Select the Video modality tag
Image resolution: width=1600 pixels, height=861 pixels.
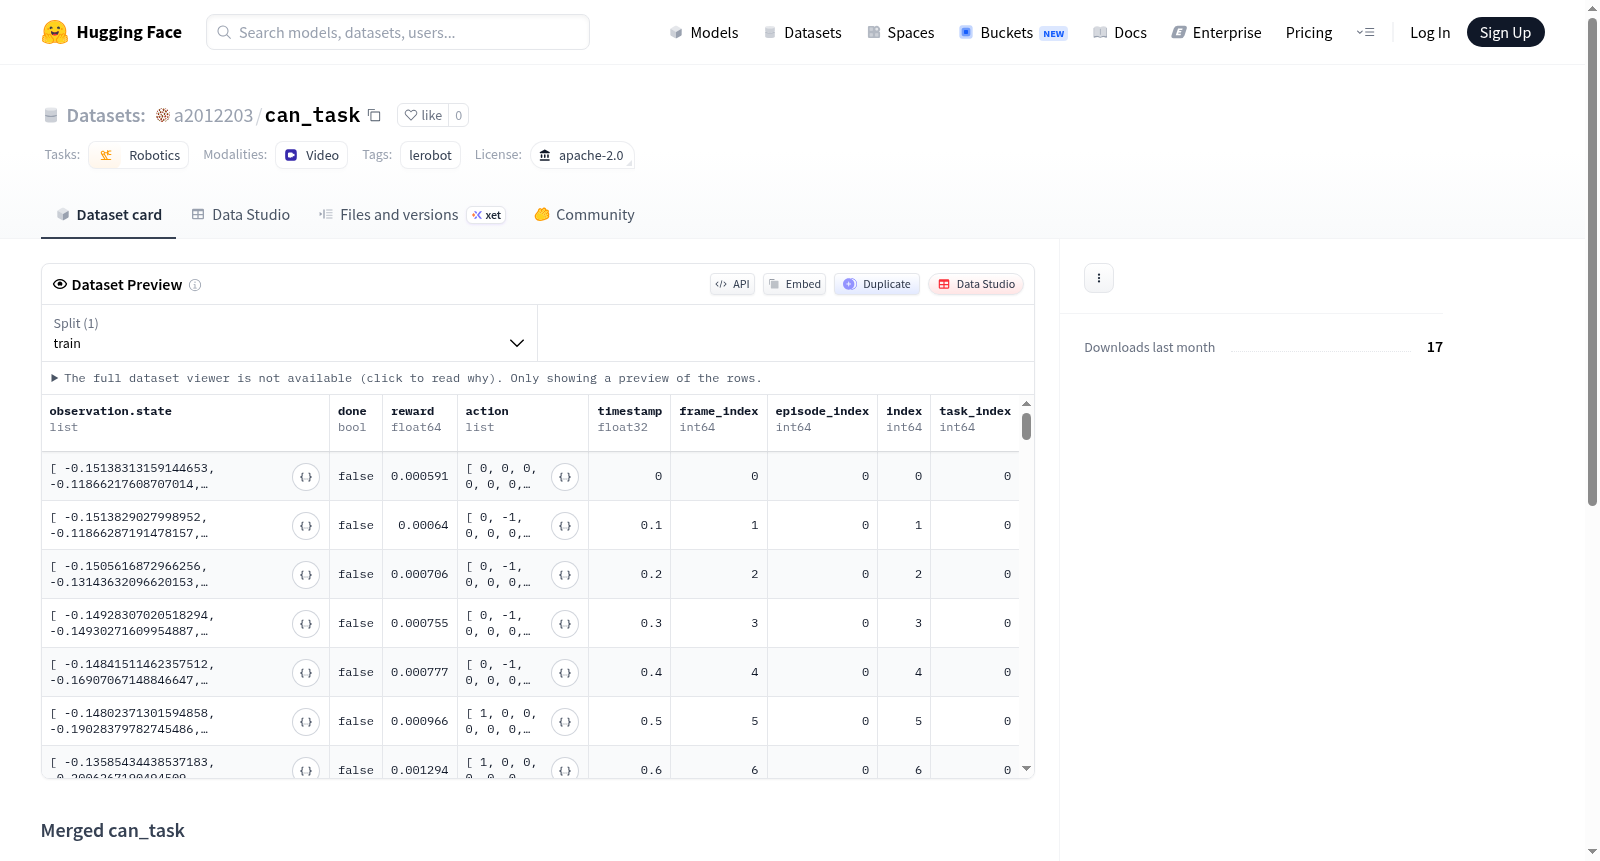click(x=312, y=155)
